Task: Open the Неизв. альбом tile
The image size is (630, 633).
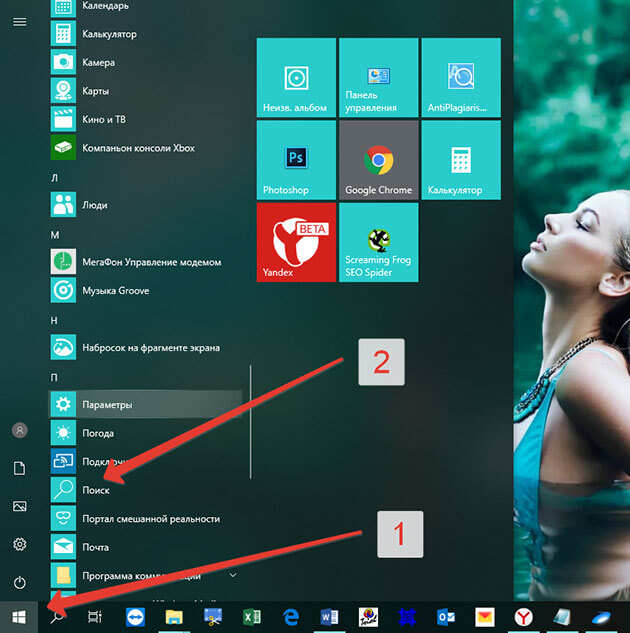Action: click(296, 78)
